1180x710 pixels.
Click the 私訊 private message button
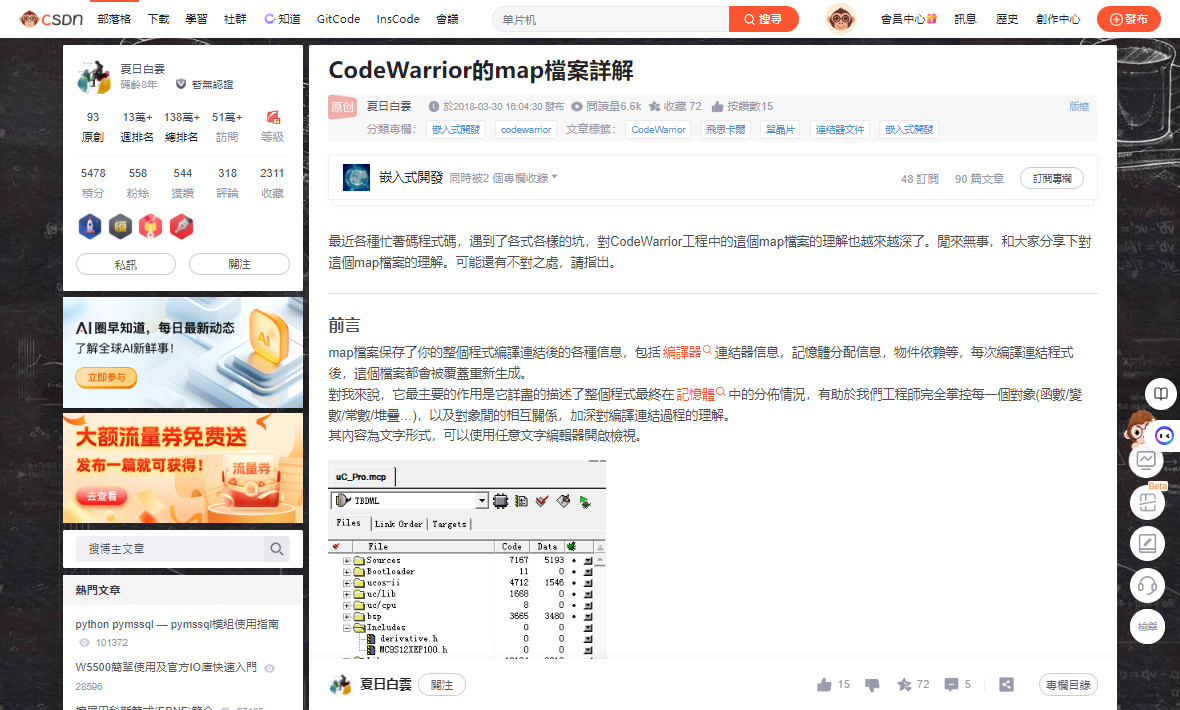click(x=126, y=264)
